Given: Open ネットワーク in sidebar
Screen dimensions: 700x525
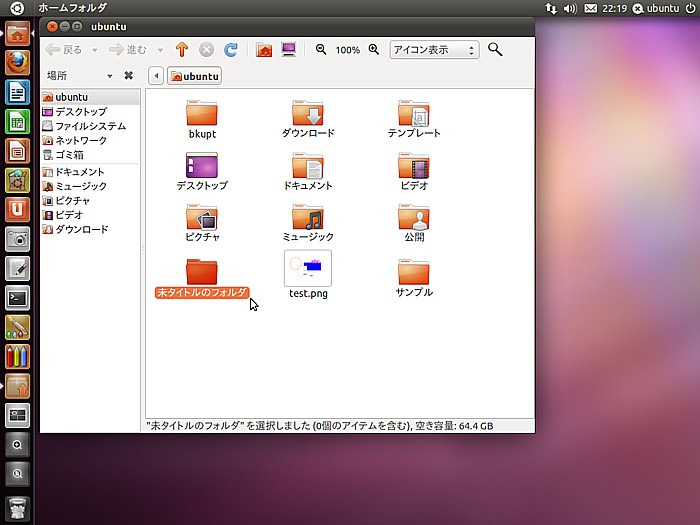Looking at the screenshot, I should [91, 140].
